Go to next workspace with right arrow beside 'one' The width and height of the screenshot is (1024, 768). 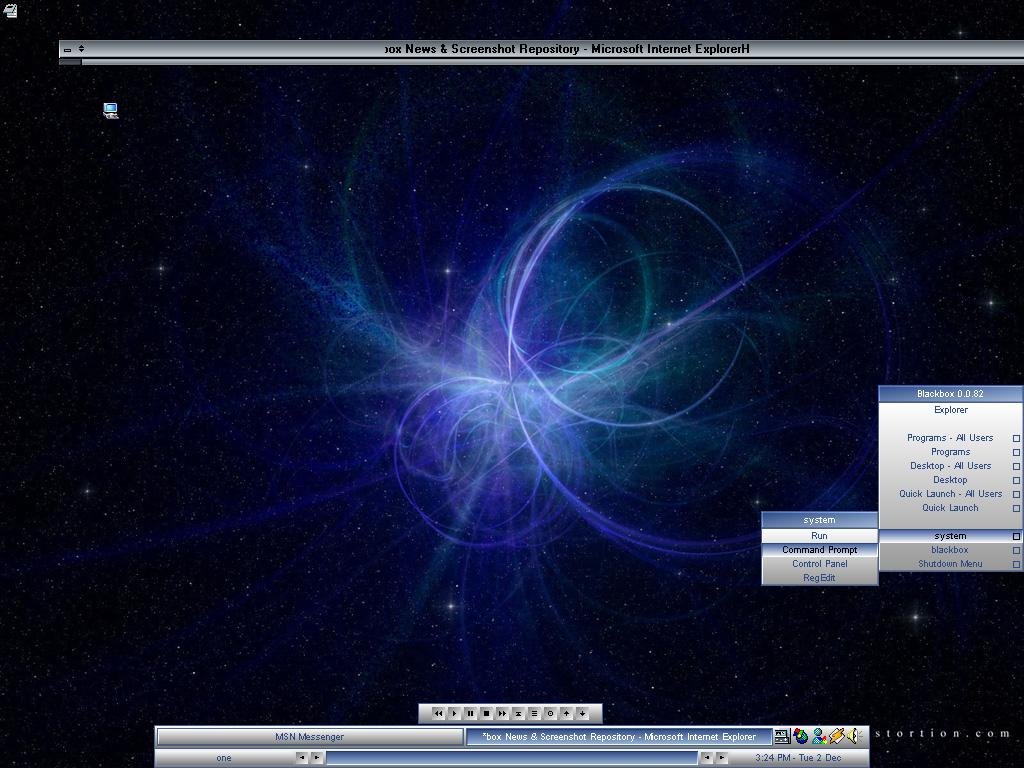point(317,758)
